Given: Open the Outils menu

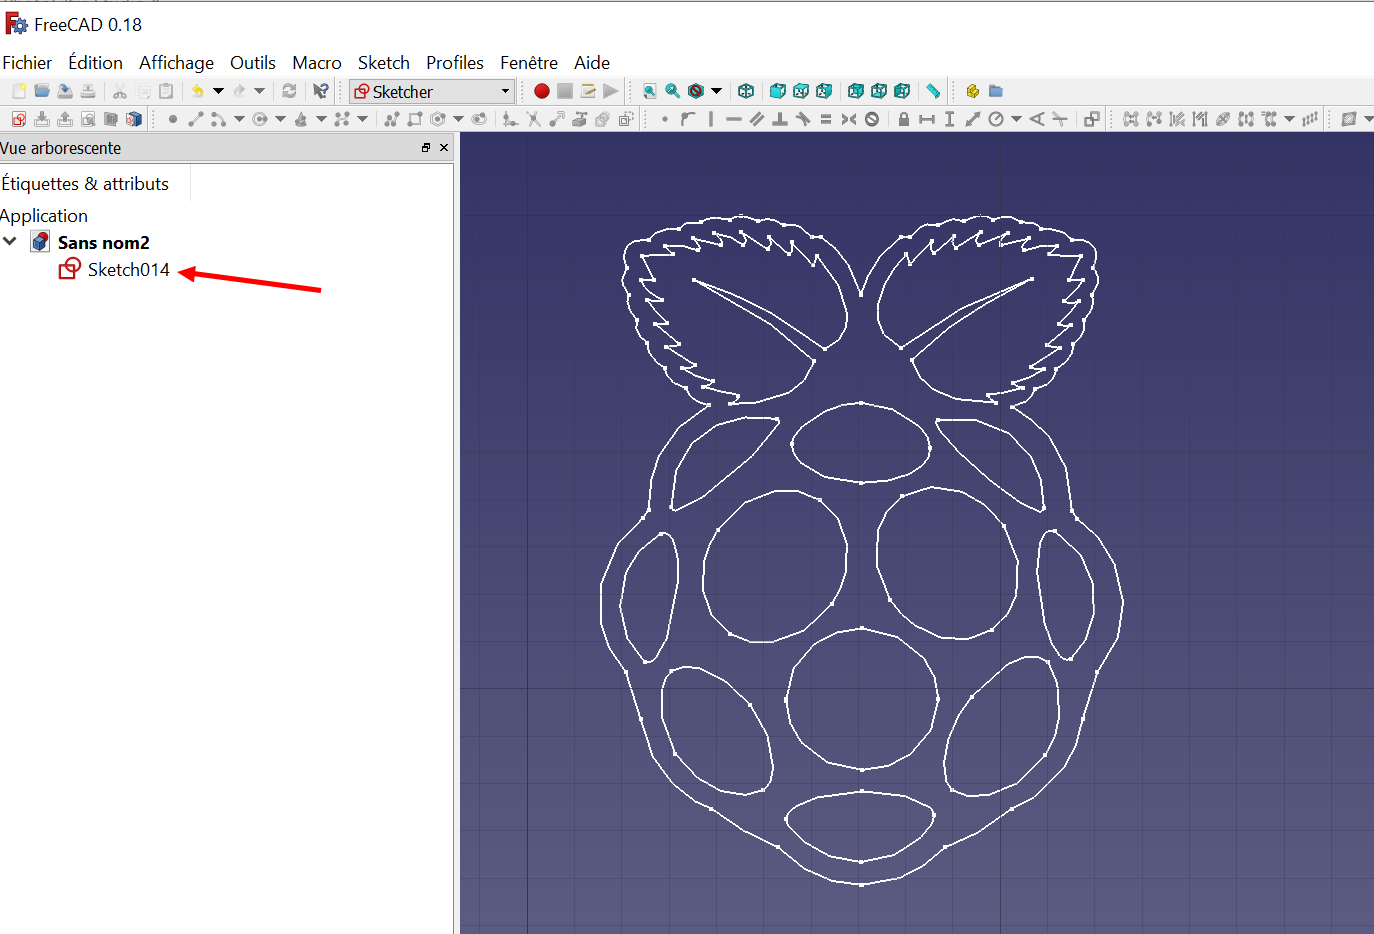Looking at the screenshot, I should click(253, 62).
